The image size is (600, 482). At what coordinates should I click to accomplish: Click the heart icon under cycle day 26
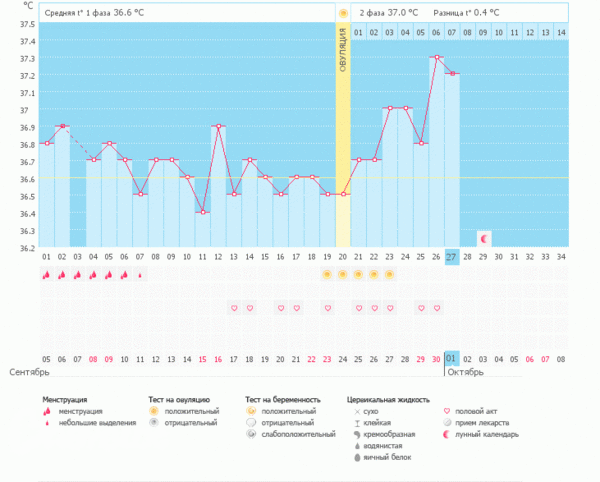(436, 308)
